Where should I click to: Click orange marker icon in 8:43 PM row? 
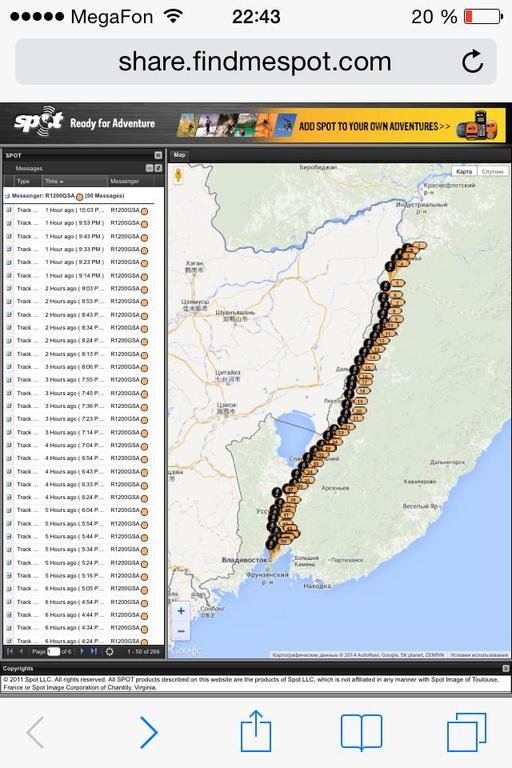tap(144, 315)
